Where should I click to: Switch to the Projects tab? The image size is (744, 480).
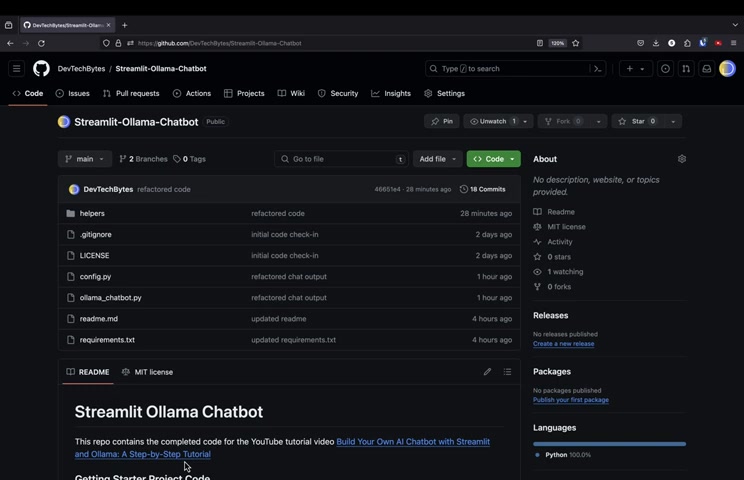click(x=244, y=93)
